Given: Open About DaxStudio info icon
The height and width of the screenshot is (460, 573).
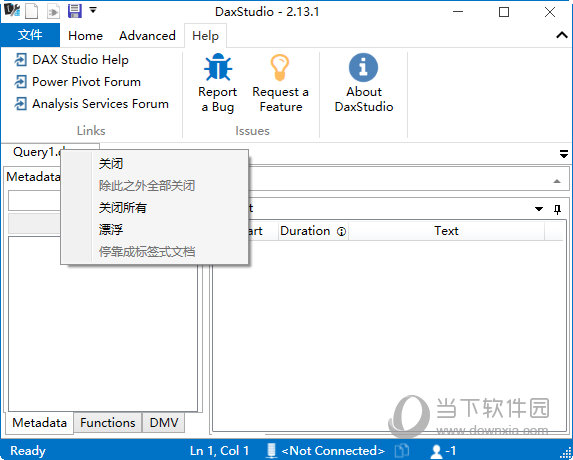Looking at the screenshot, I should (363, 67).
